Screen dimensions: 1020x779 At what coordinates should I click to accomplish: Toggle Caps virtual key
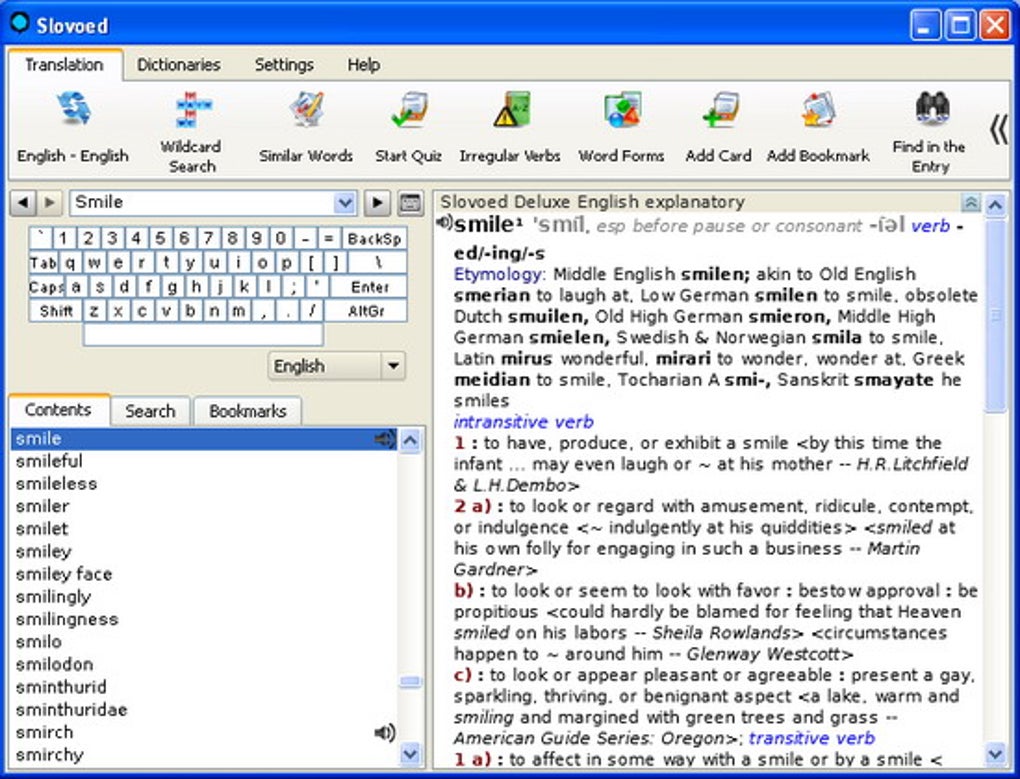46,287
